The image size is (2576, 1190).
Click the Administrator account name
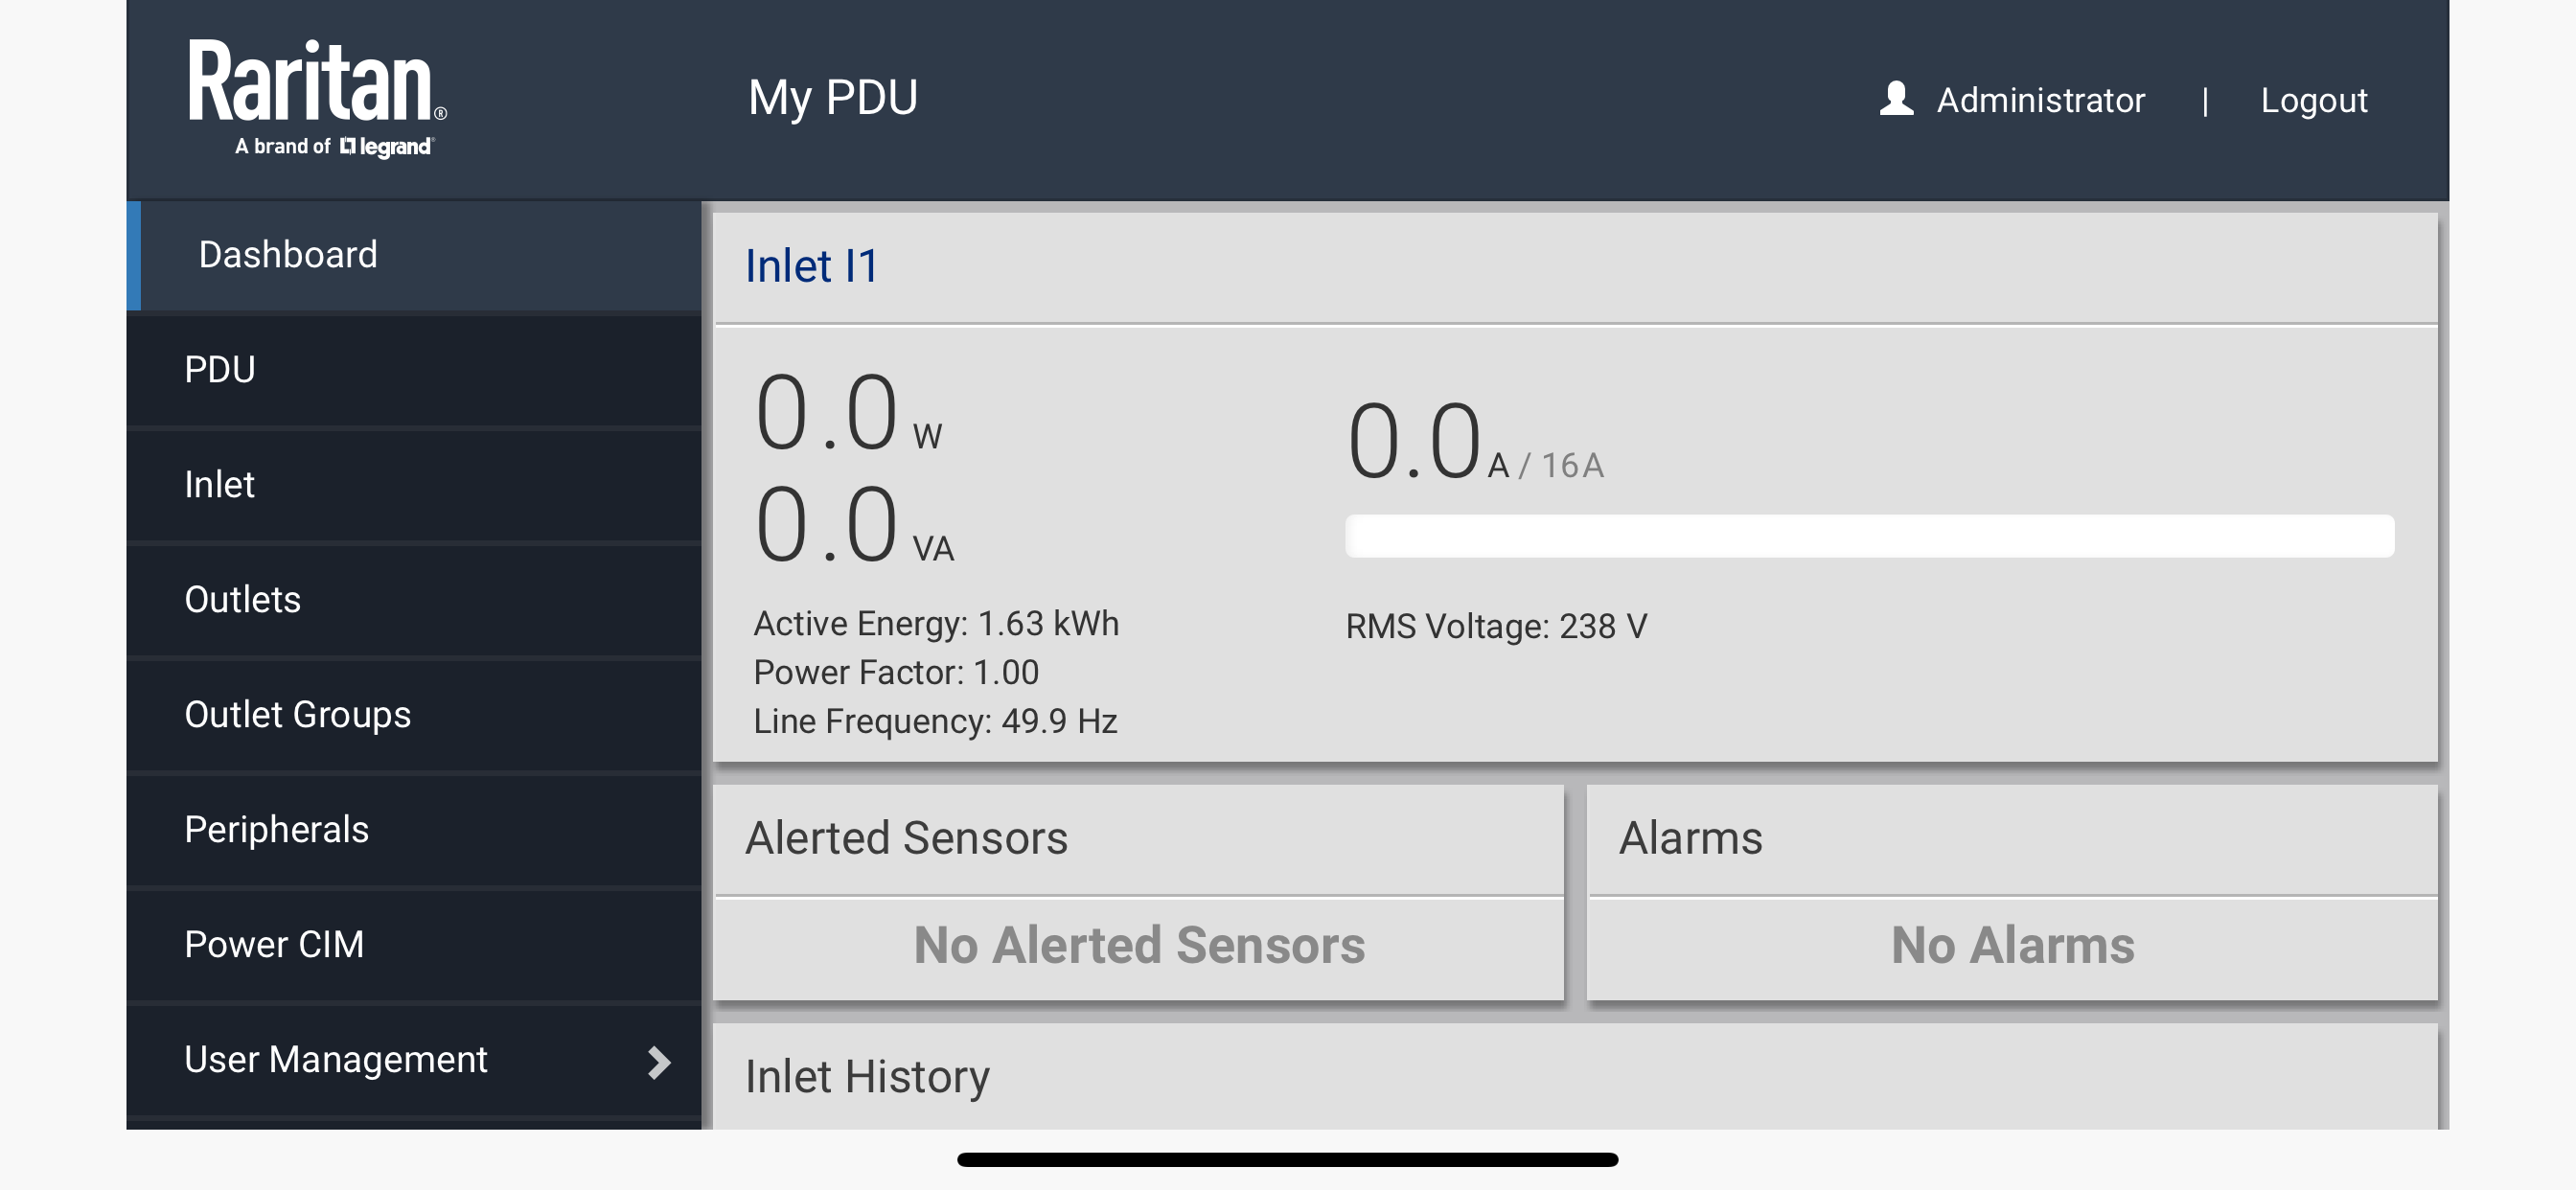tap(2040, 100)
